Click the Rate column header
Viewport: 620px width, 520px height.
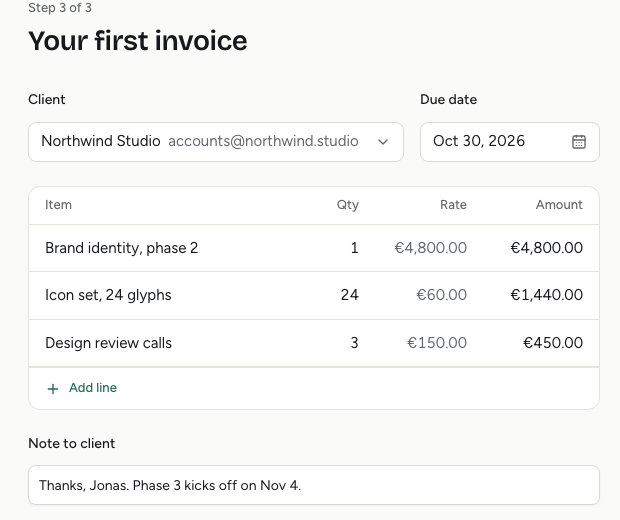click(453, 205)
